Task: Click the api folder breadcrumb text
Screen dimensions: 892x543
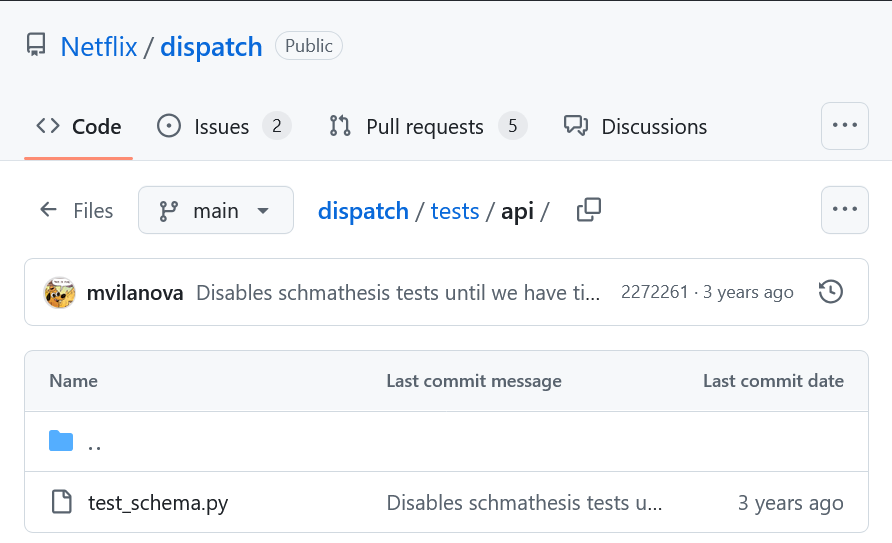Action: [x=517, y=211]
